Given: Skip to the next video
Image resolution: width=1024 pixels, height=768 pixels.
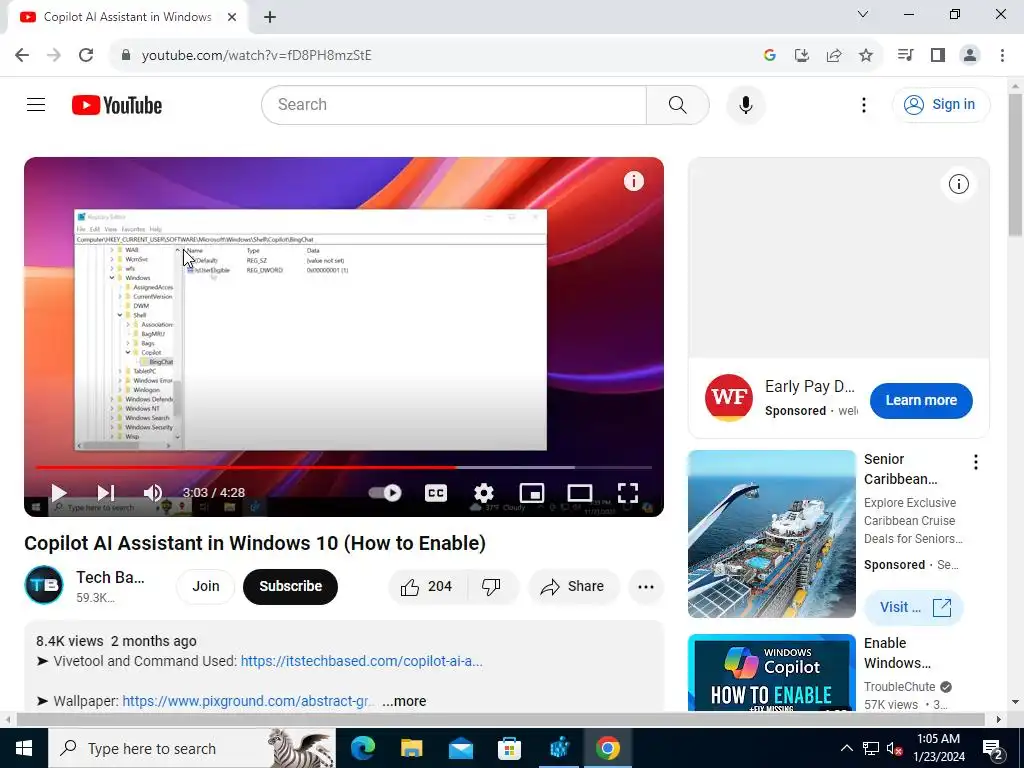Looking at the screenshot, I should 106,492.
